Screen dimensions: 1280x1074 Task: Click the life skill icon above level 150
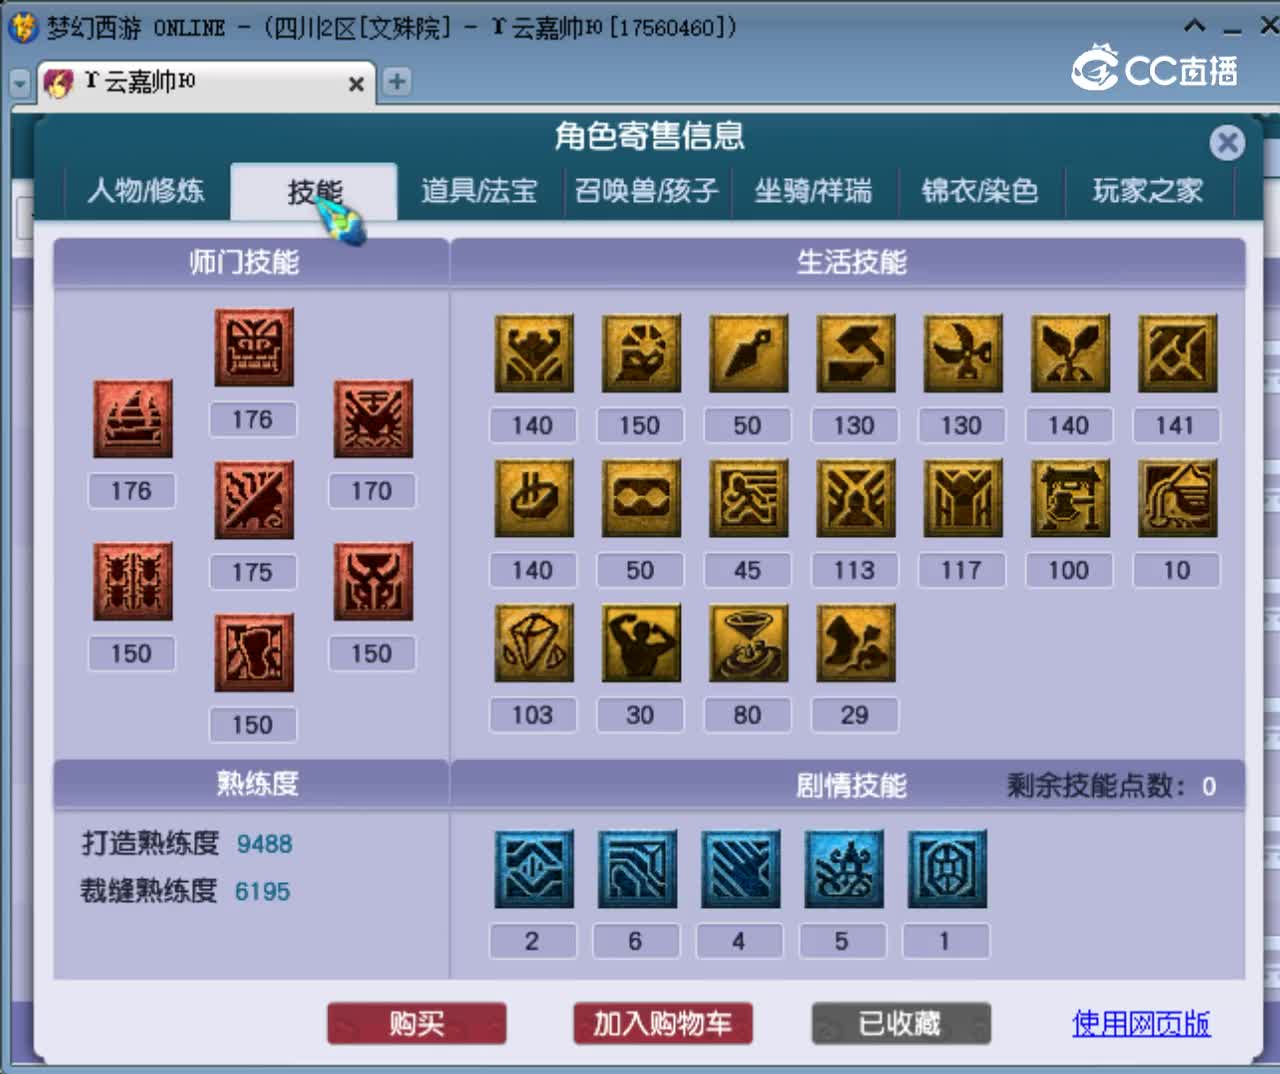coord(641,353)
